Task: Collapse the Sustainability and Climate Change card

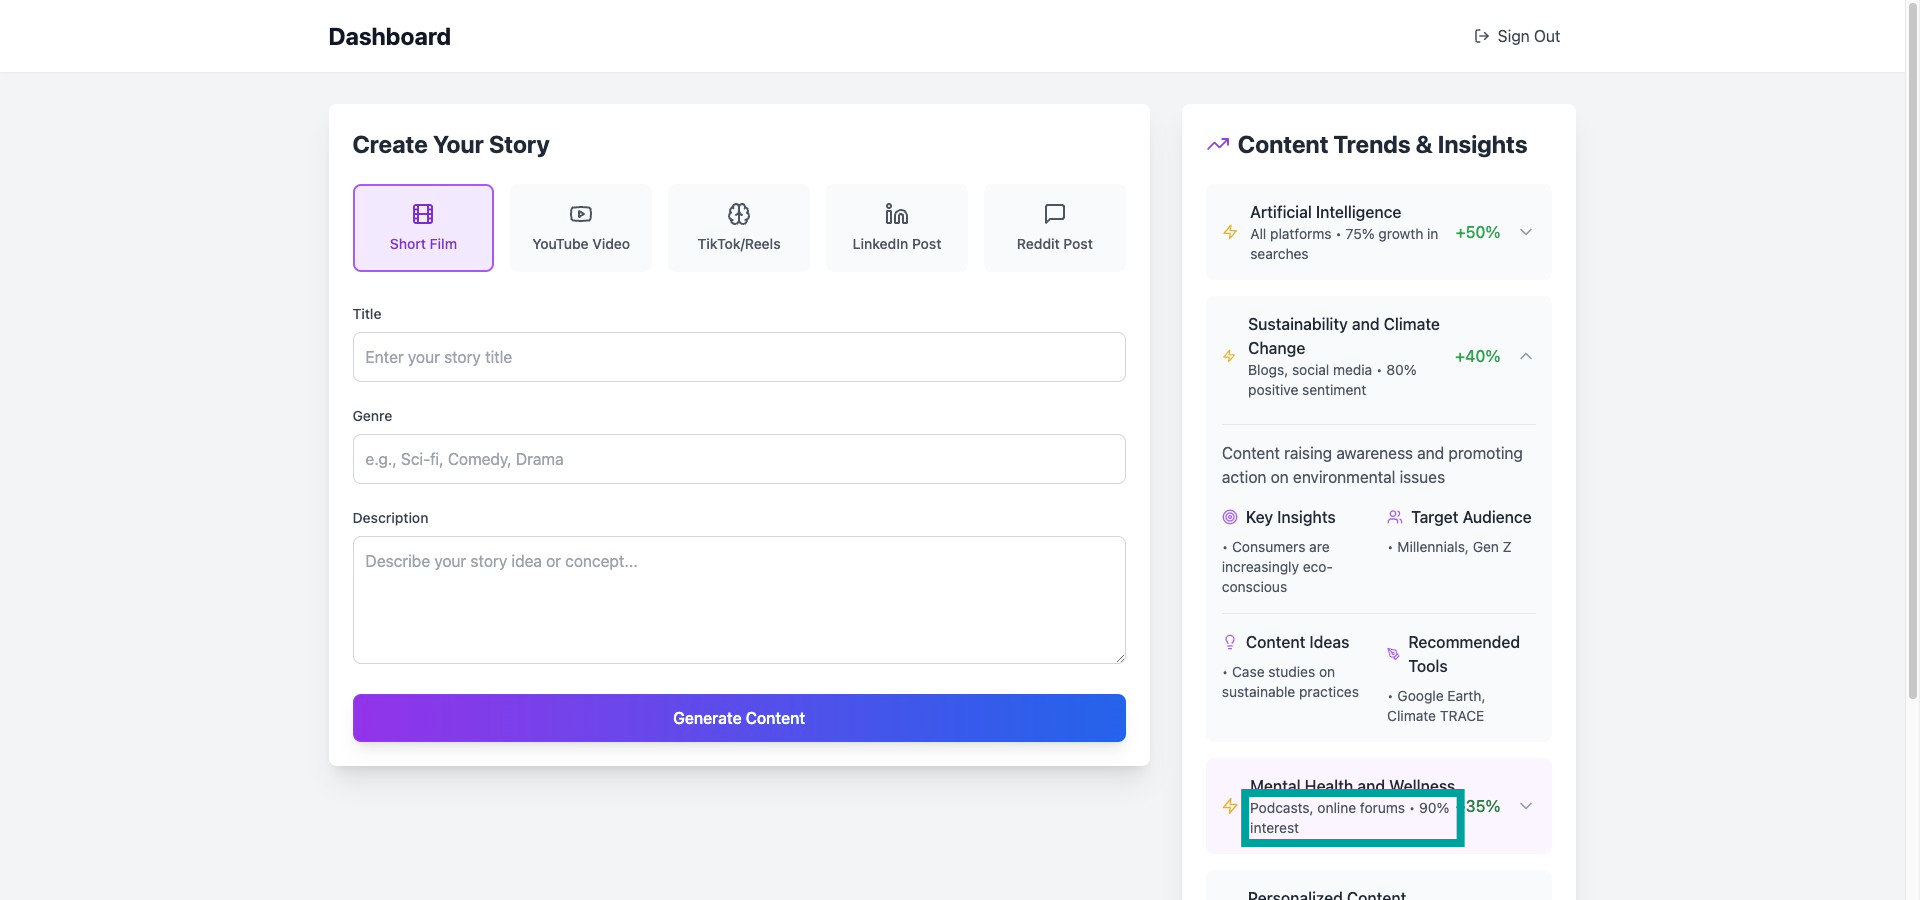Action: pyautogui.click(x=1526, y=356)
